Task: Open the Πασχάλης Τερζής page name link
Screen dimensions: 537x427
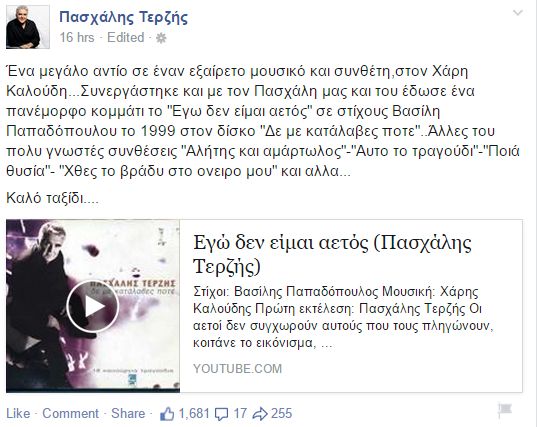Action: tap(124, 17)
